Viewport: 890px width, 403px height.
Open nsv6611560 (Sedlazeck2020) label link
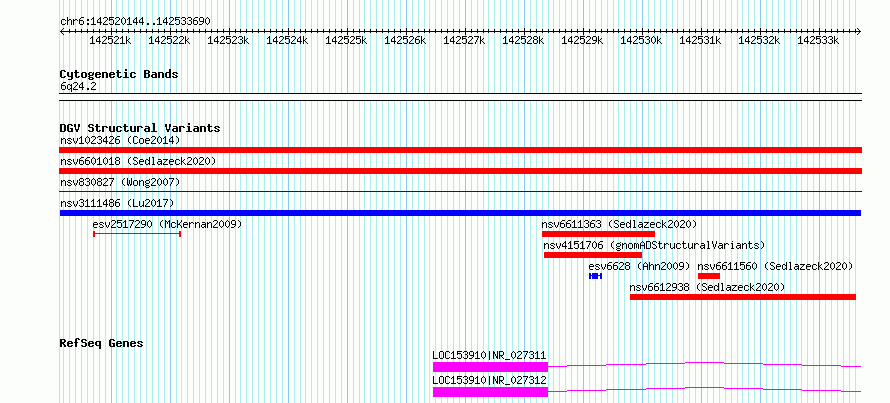[775, 266]
